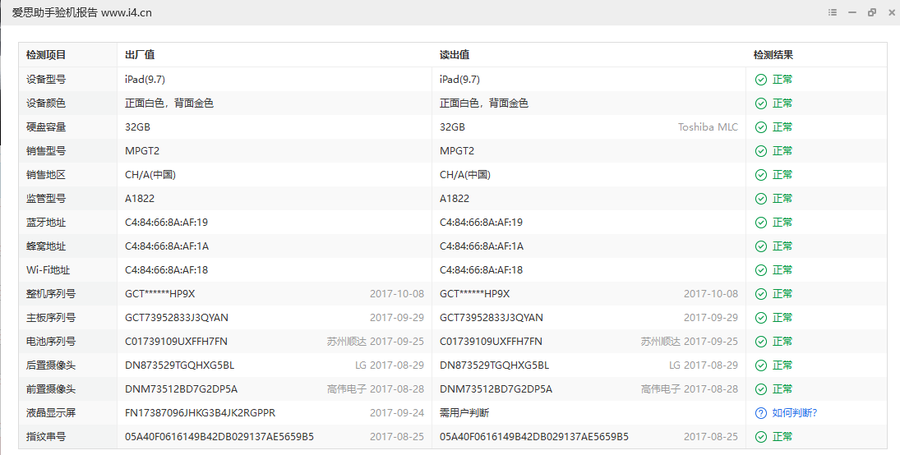Click factory rear camera serial DN873529TGQHXG5BL

[x=179, y=365]
